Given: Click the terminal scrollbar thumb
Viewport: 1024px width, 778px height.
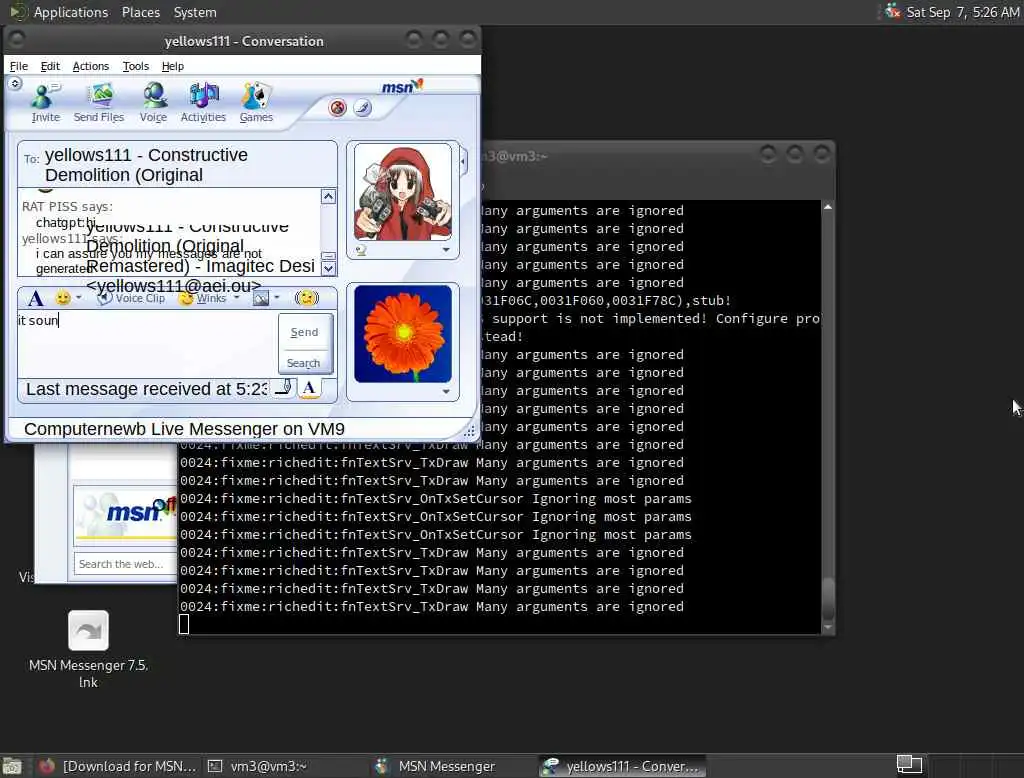Looking at the screenshot, I should point(827,598).
